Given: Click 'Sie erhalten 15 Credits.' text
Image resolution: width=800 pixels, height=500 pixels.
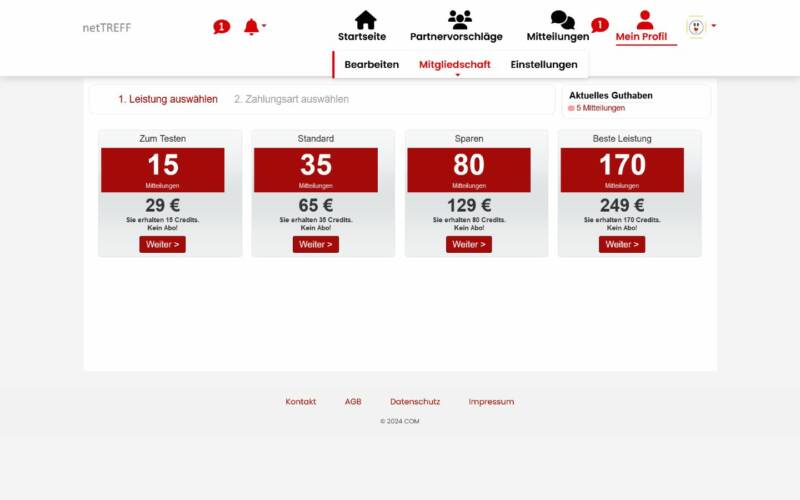Looking at the screenshot, I should (163, 220).
